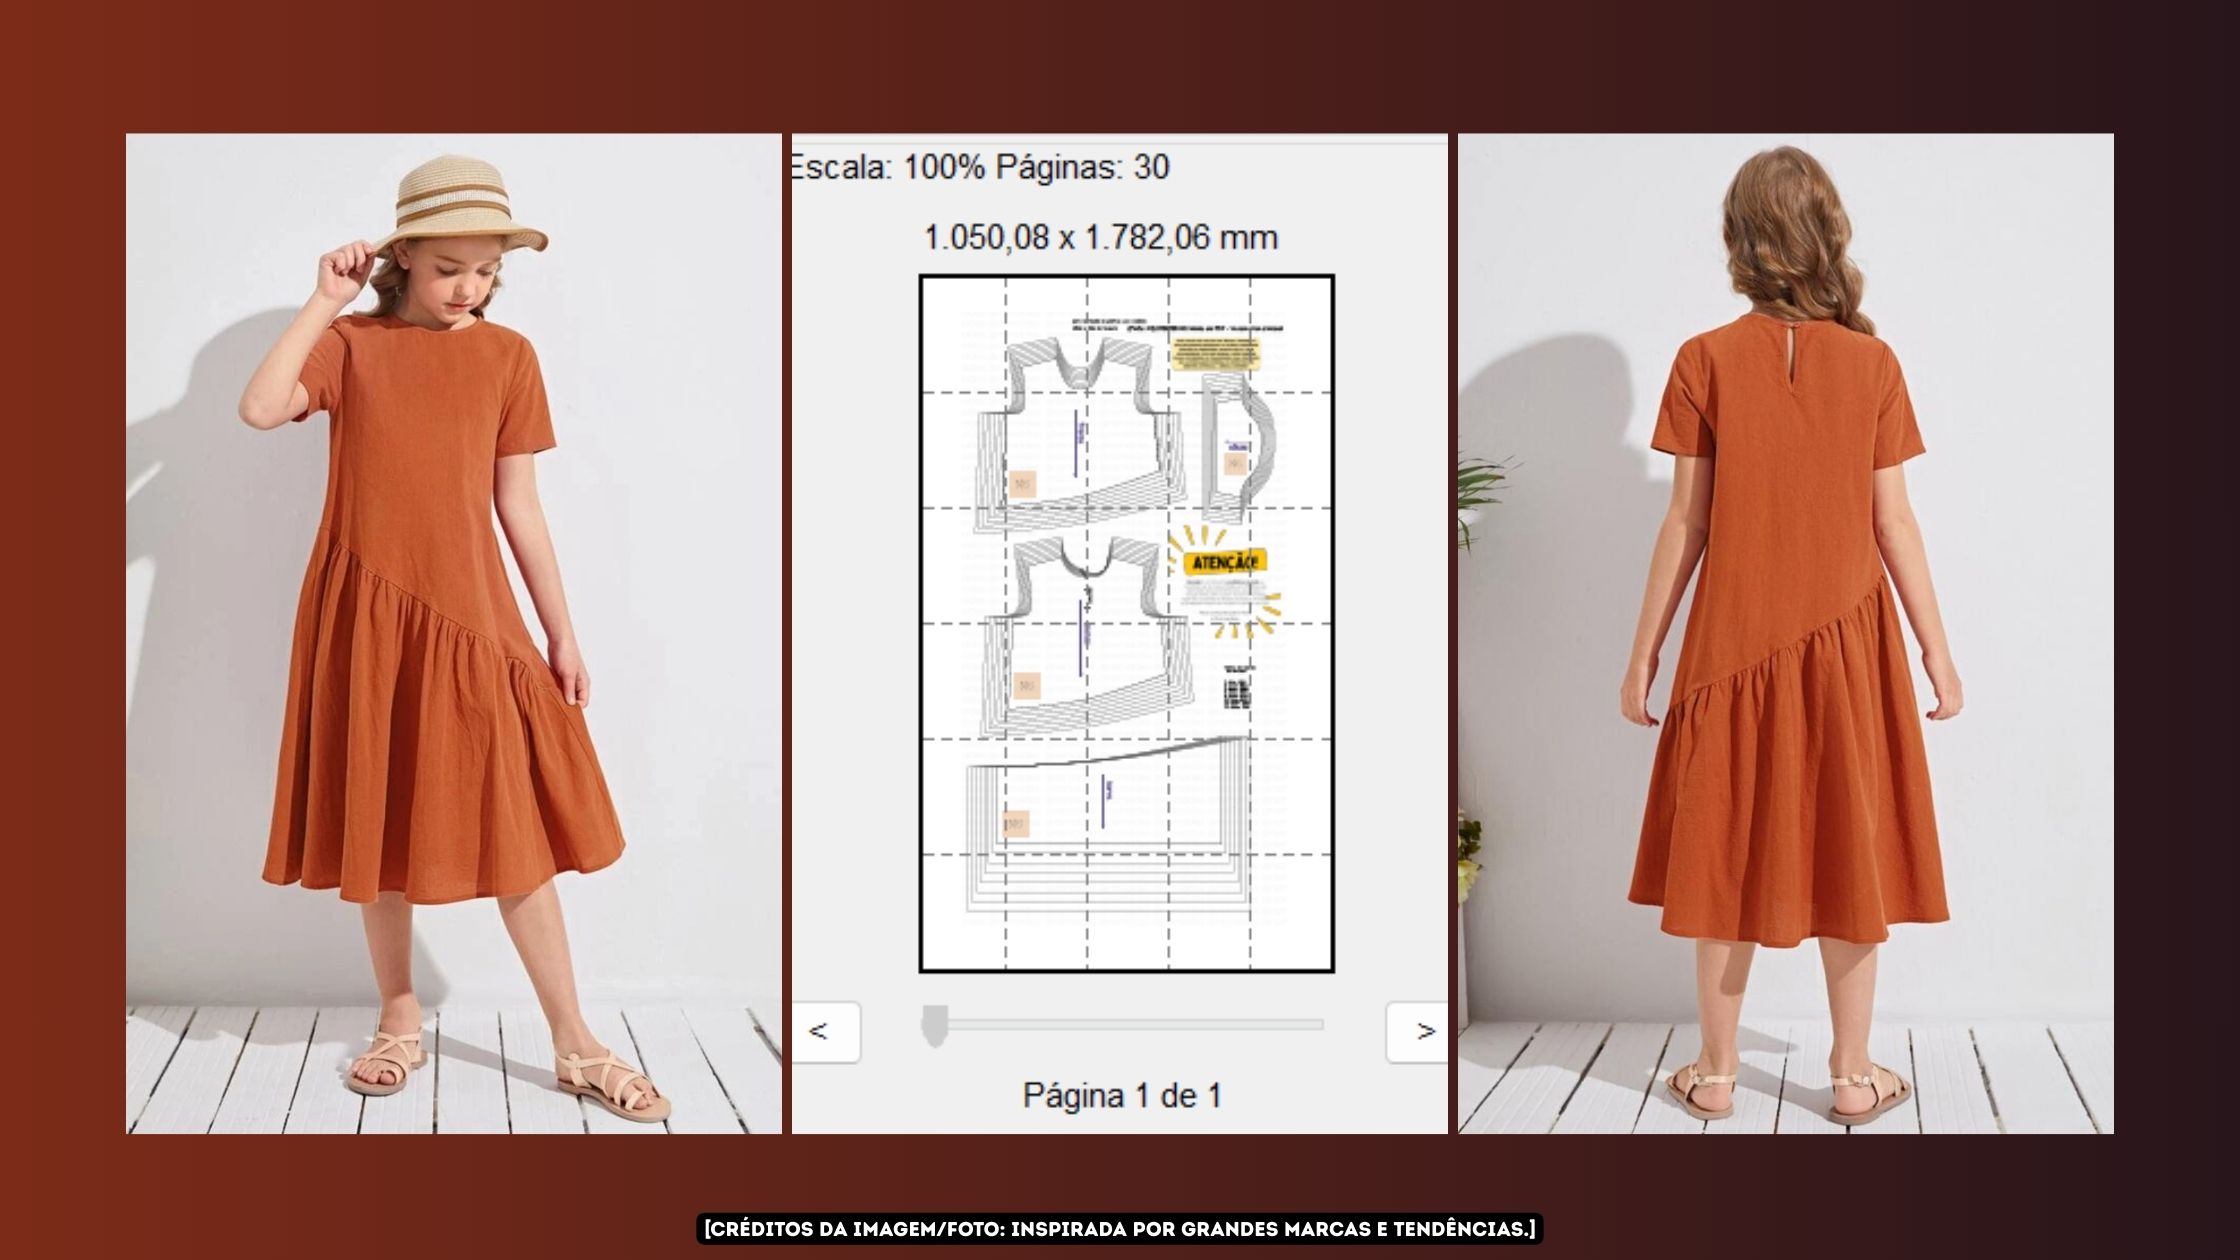This screenshot has height=1260, width=2240.
Task: Click the yellow ATENÇÃO warning badge
Action: [x=1224, y=562]
